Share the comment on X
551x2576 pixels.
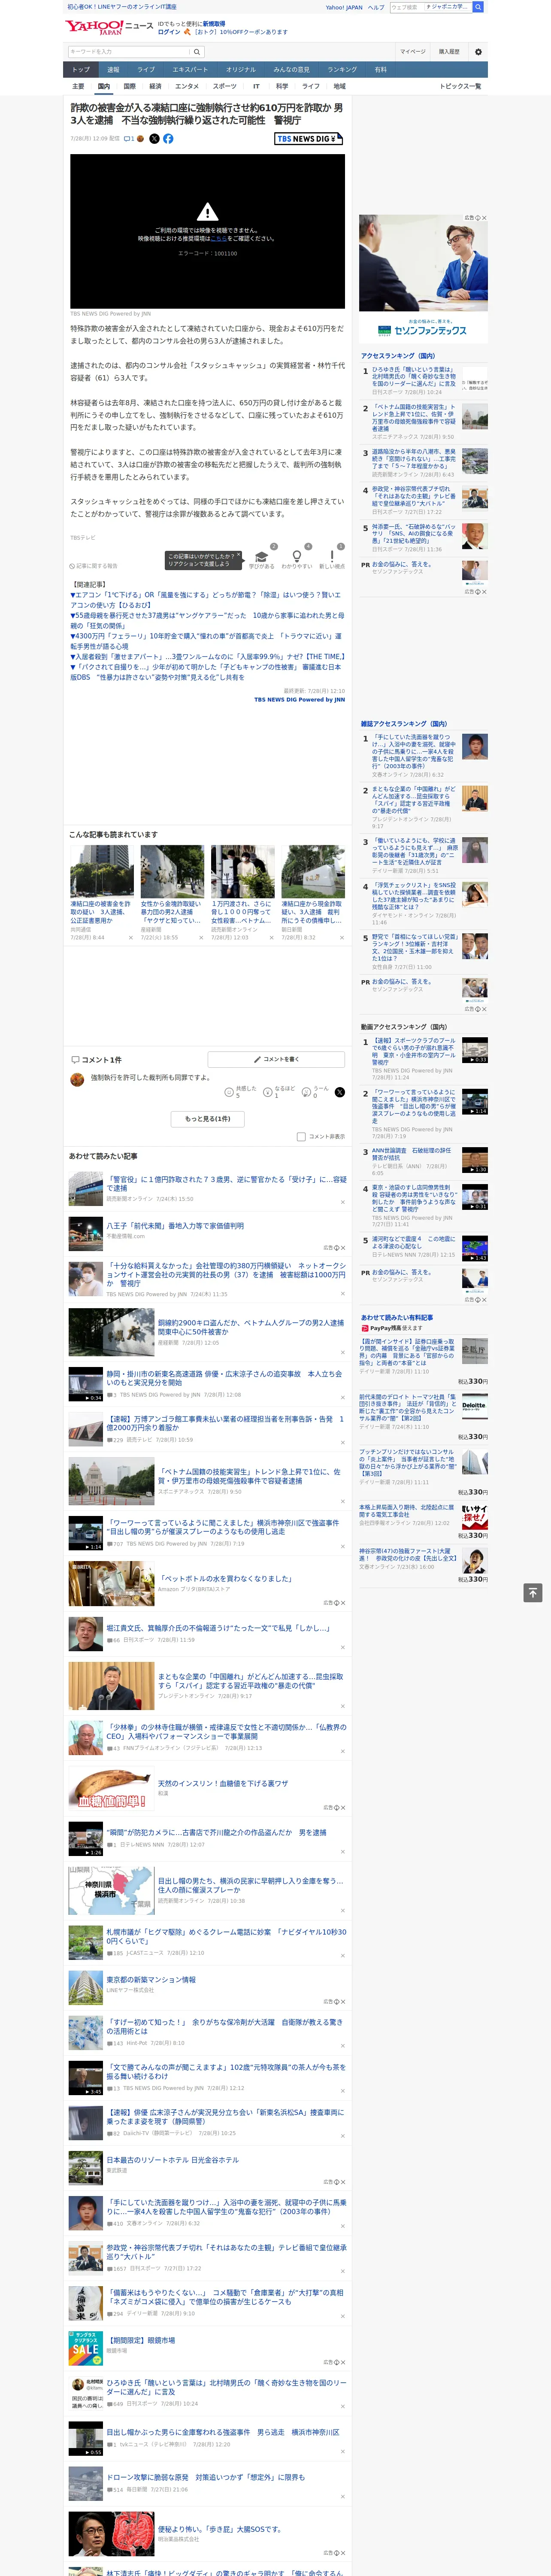coord(339,1092)
